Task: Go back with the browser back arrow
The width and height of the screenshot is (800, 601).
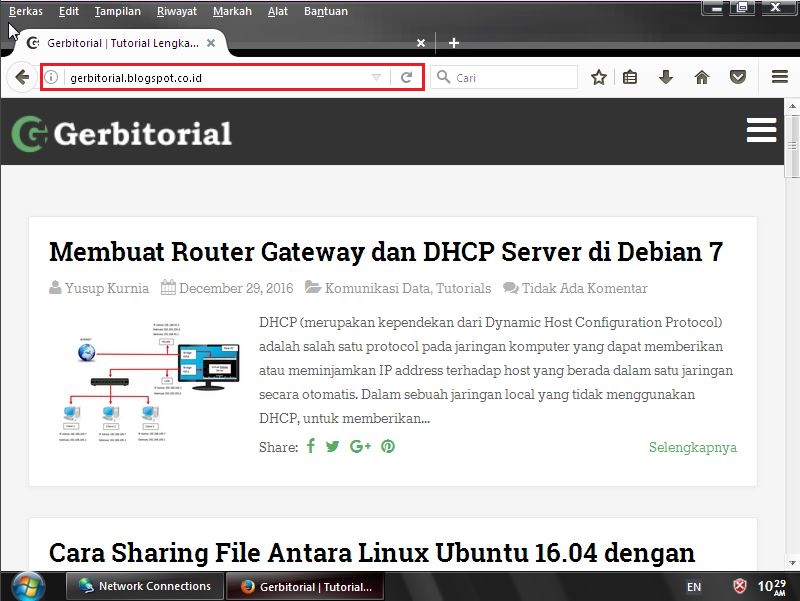Action: [22, 78]
